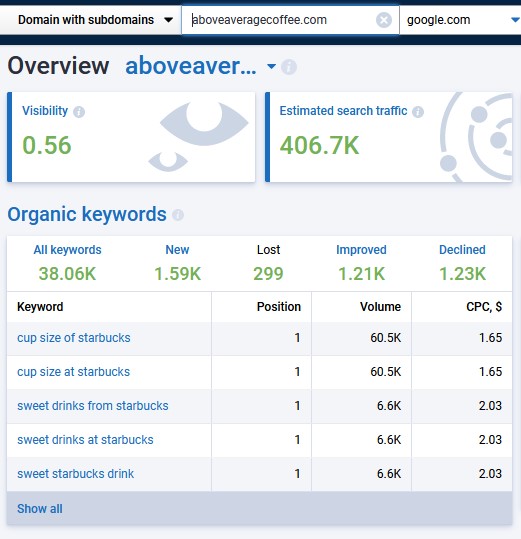Open the google.com search engine dropdown

(x=460, y=20)
